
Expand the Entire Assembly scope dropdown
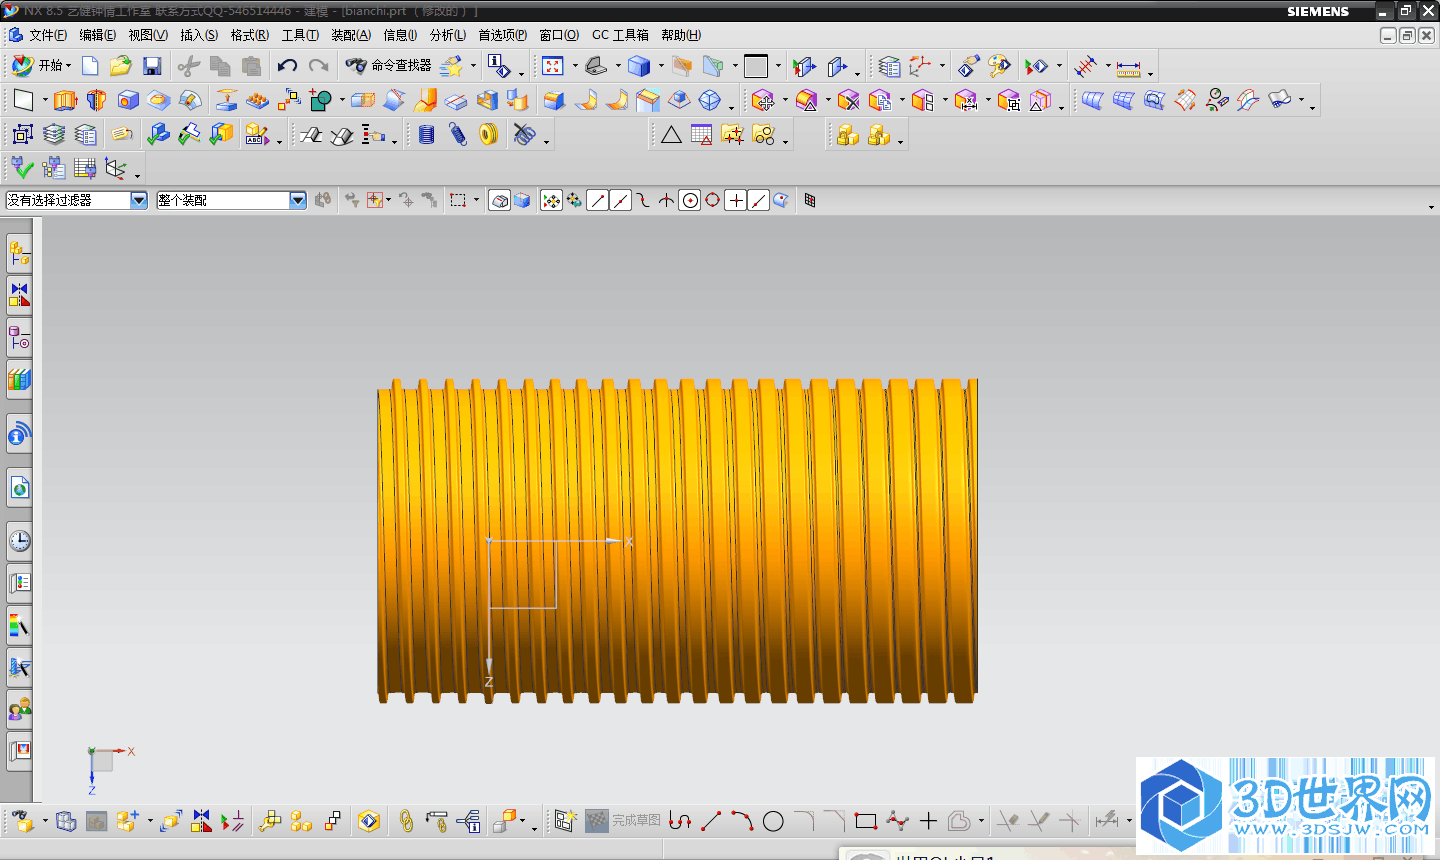298,200
